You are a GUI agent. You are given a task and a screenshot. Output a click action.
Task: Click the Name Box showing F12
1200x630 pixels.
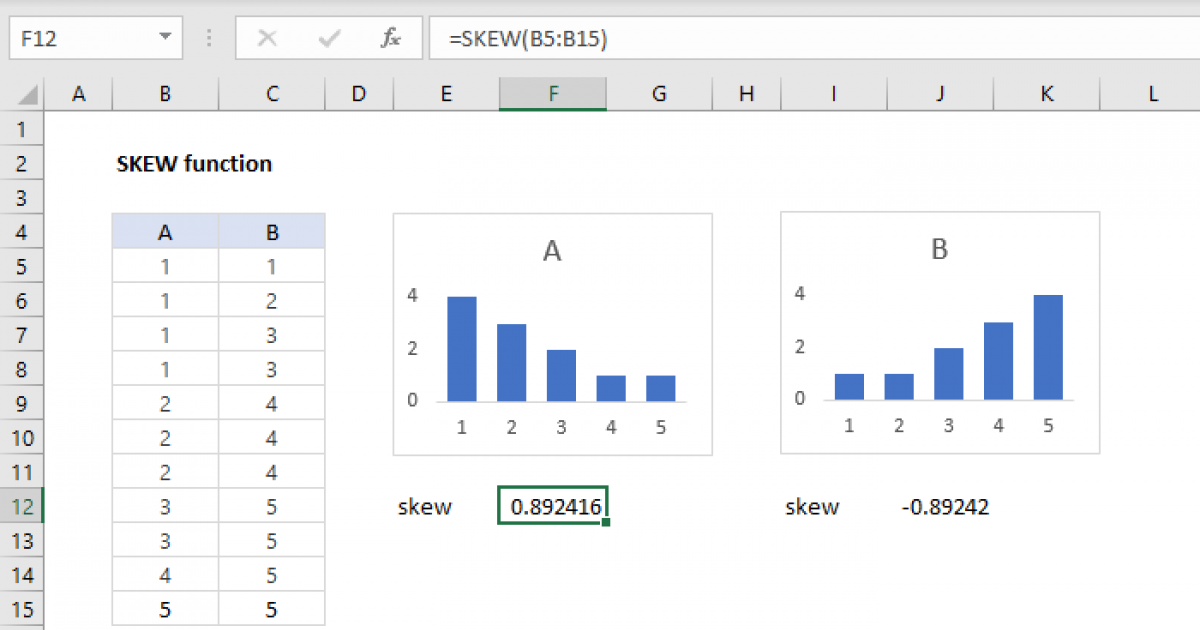click(x=80, y=39)
